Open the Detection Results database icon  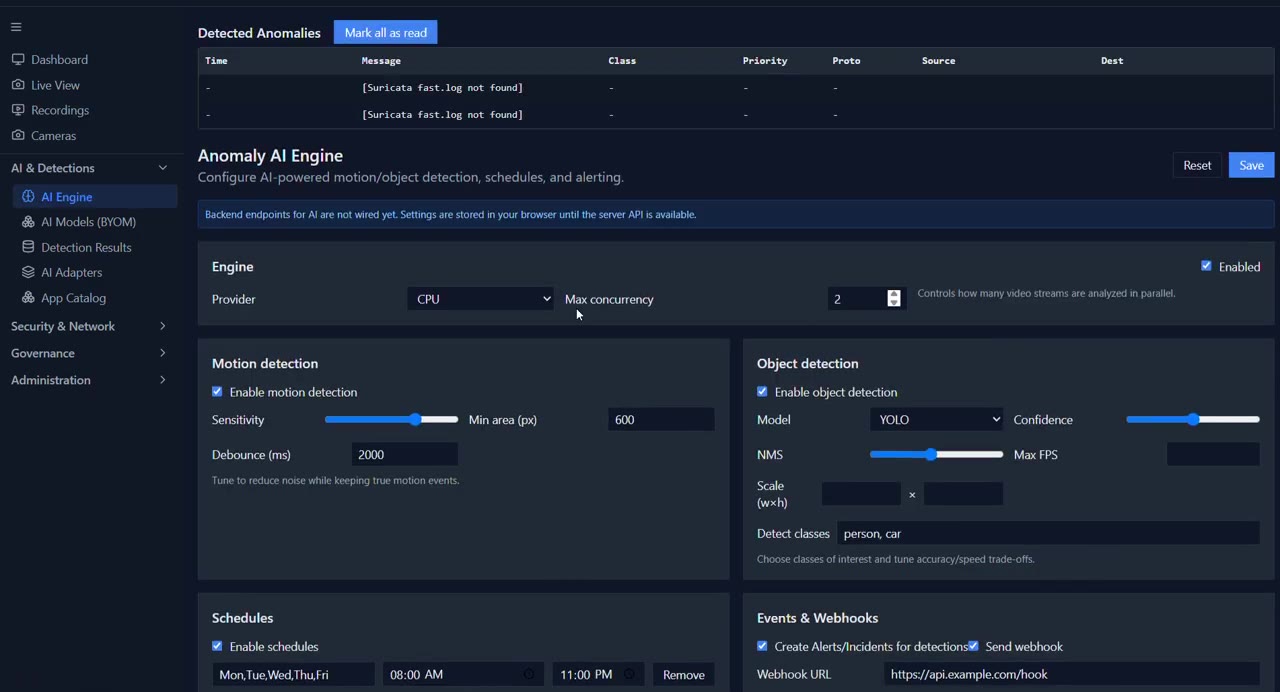(x=28, y=247)
